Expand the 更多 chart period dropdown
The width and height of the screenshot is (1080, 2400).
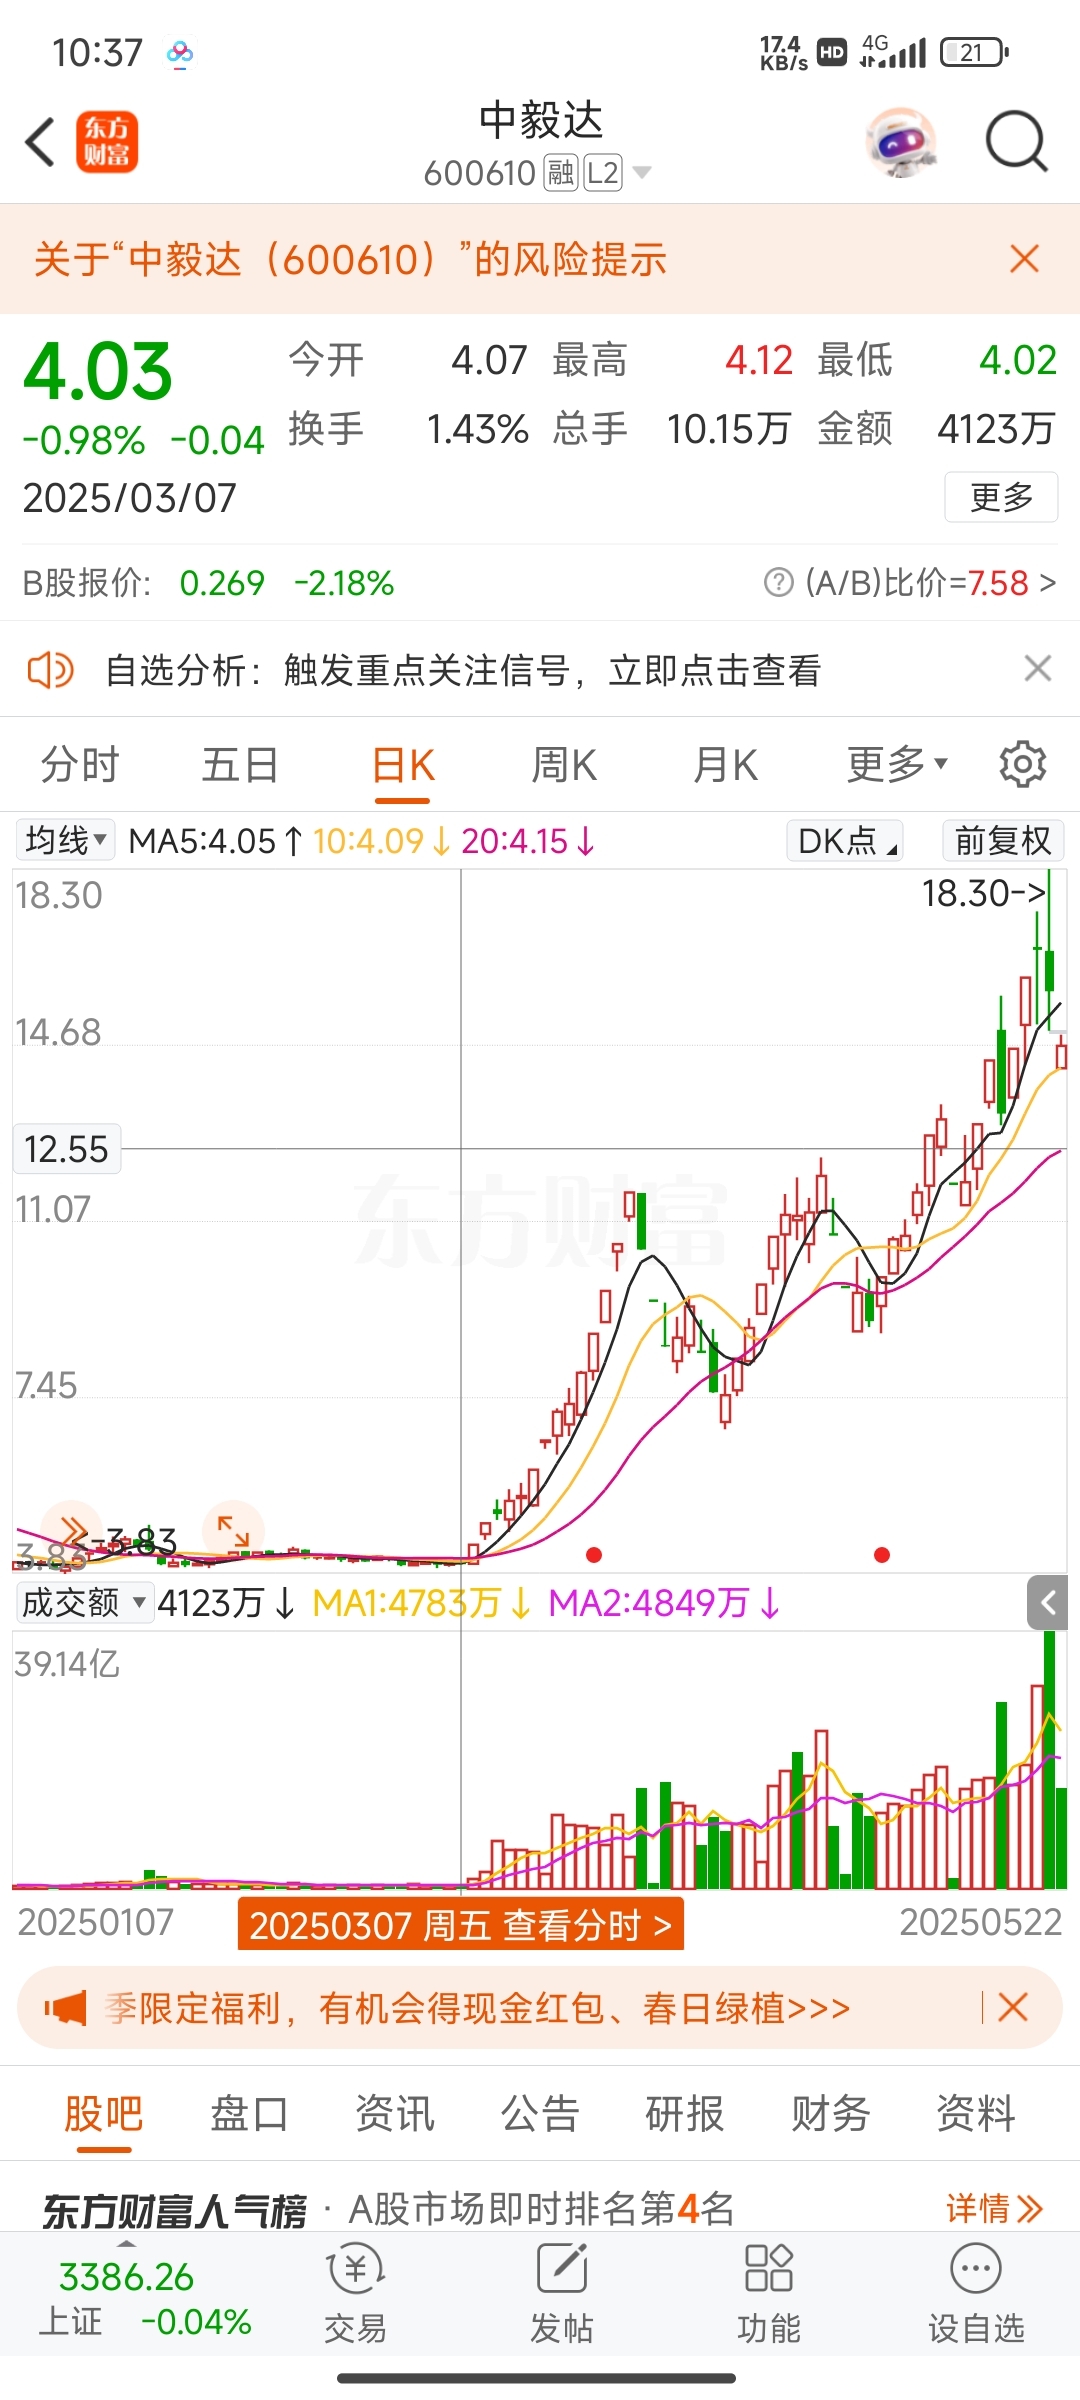[897, 765]
